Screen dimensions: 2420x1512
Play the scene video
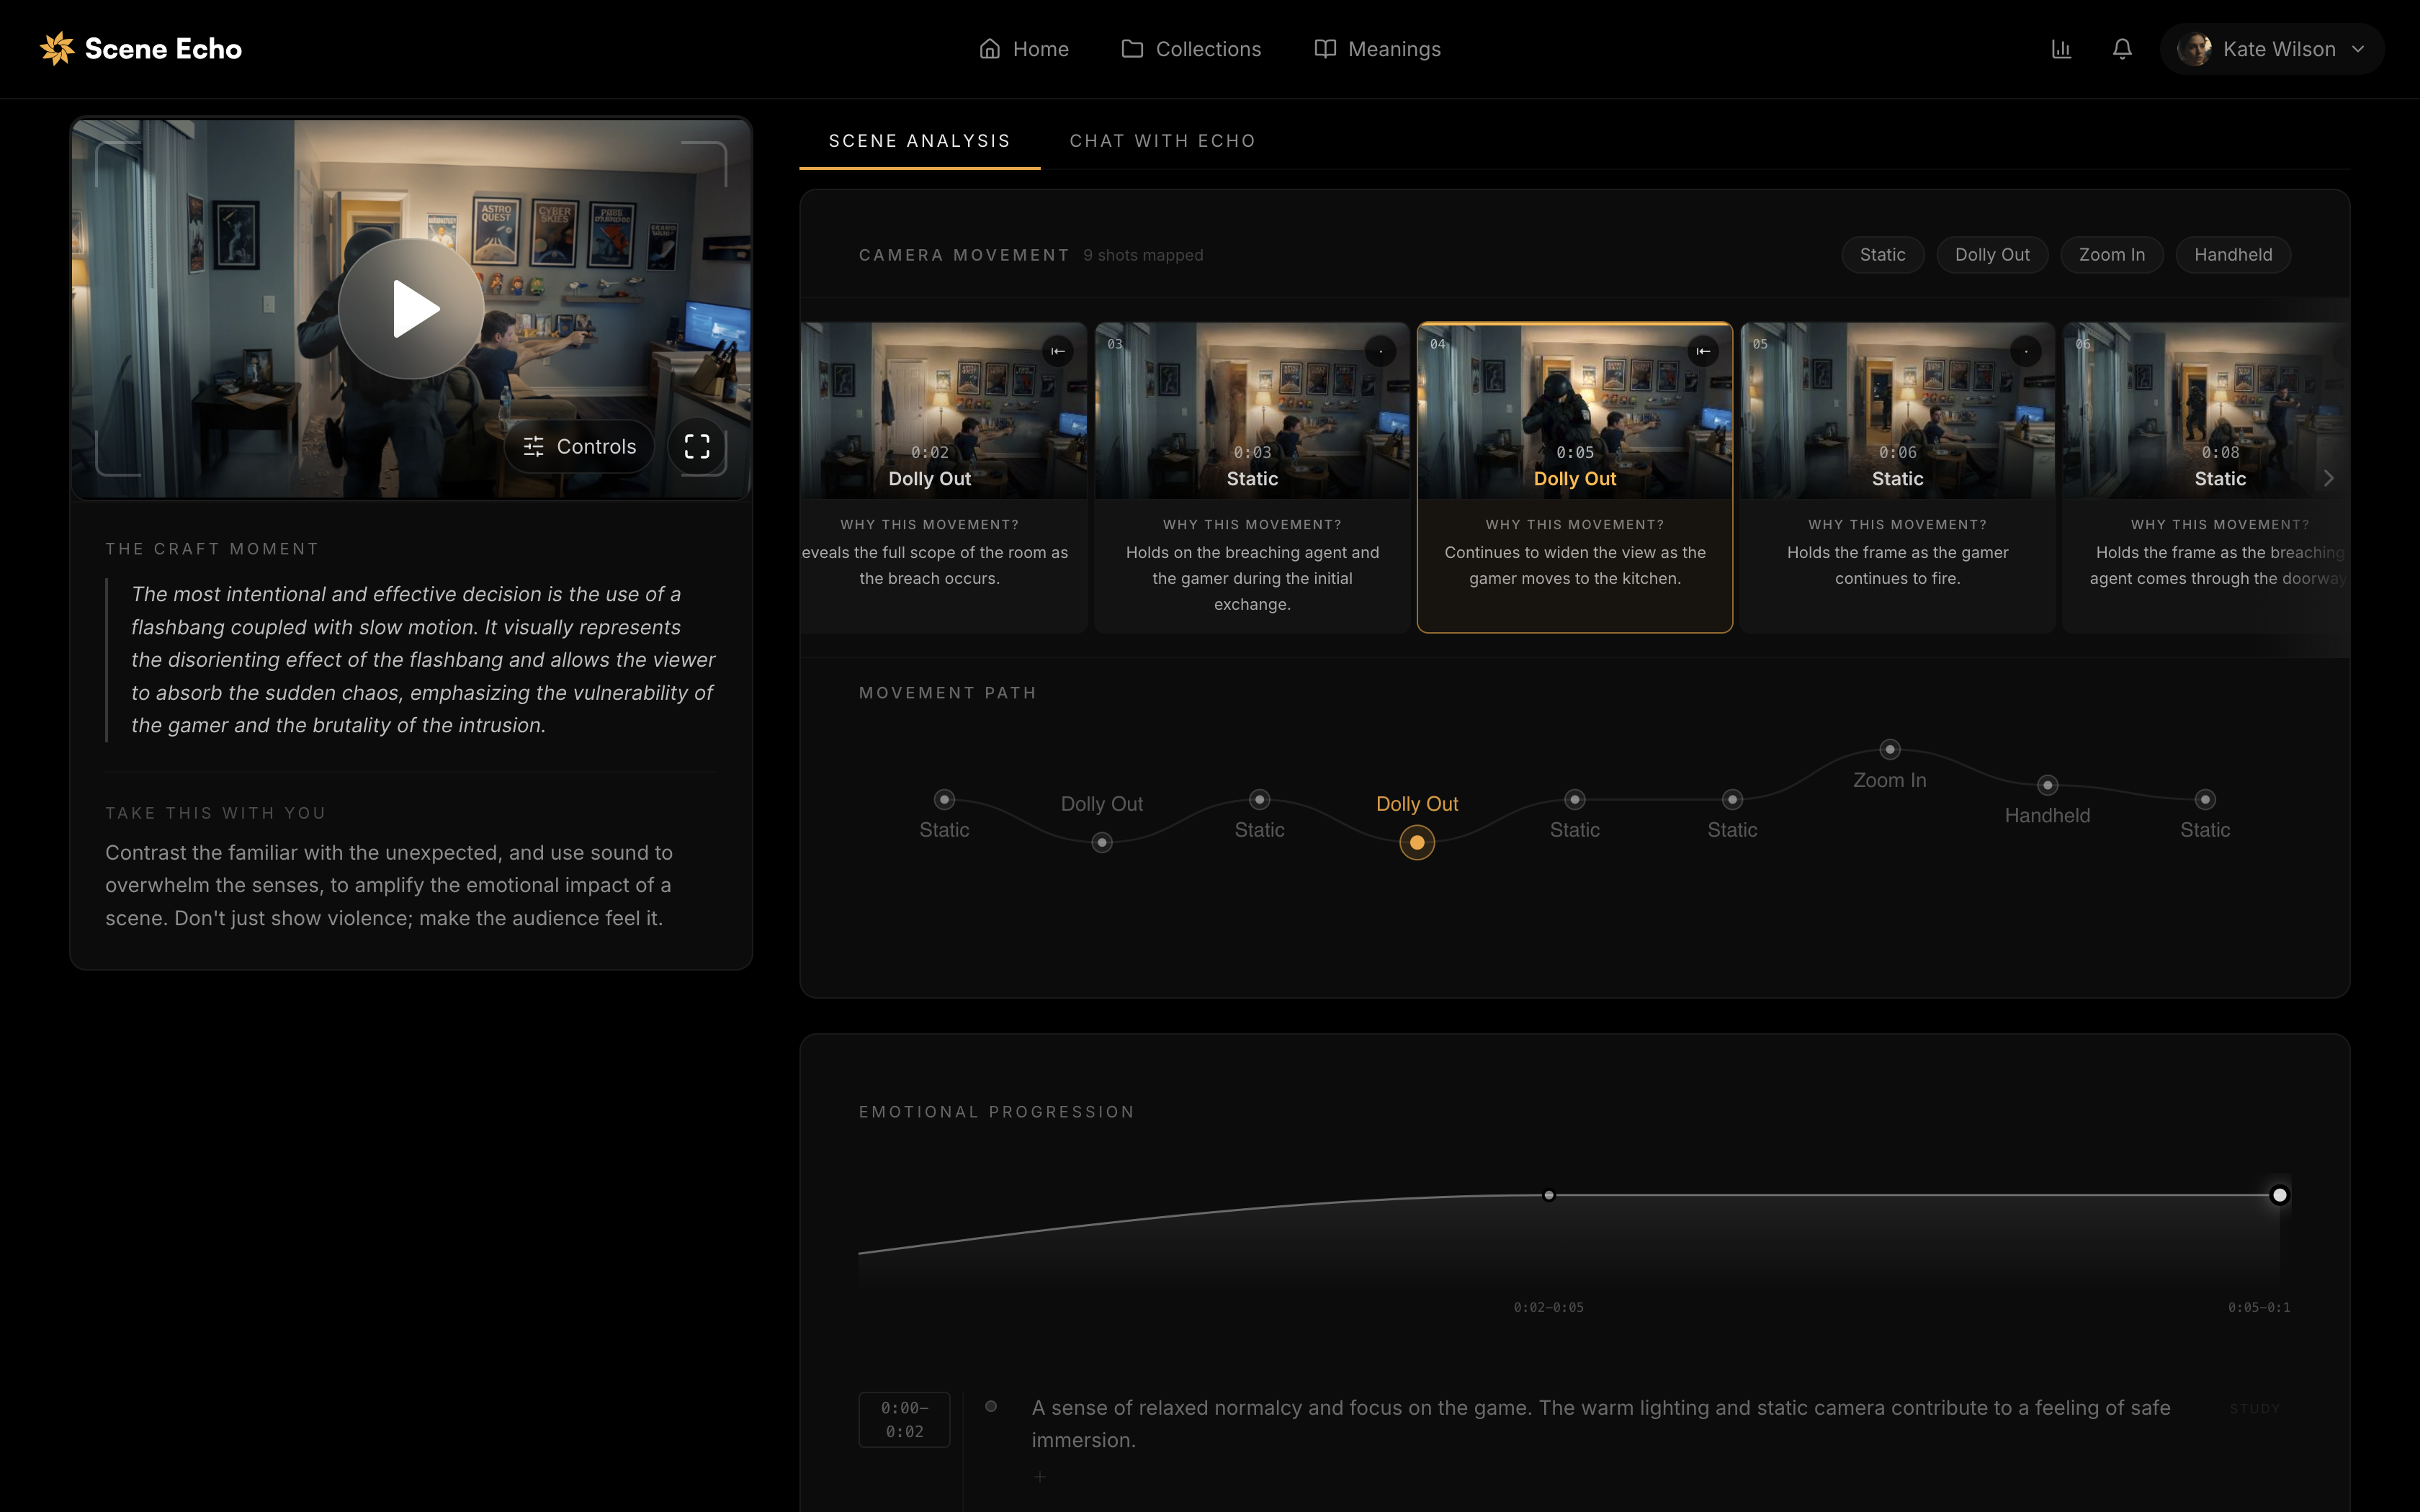pos(411,309)
